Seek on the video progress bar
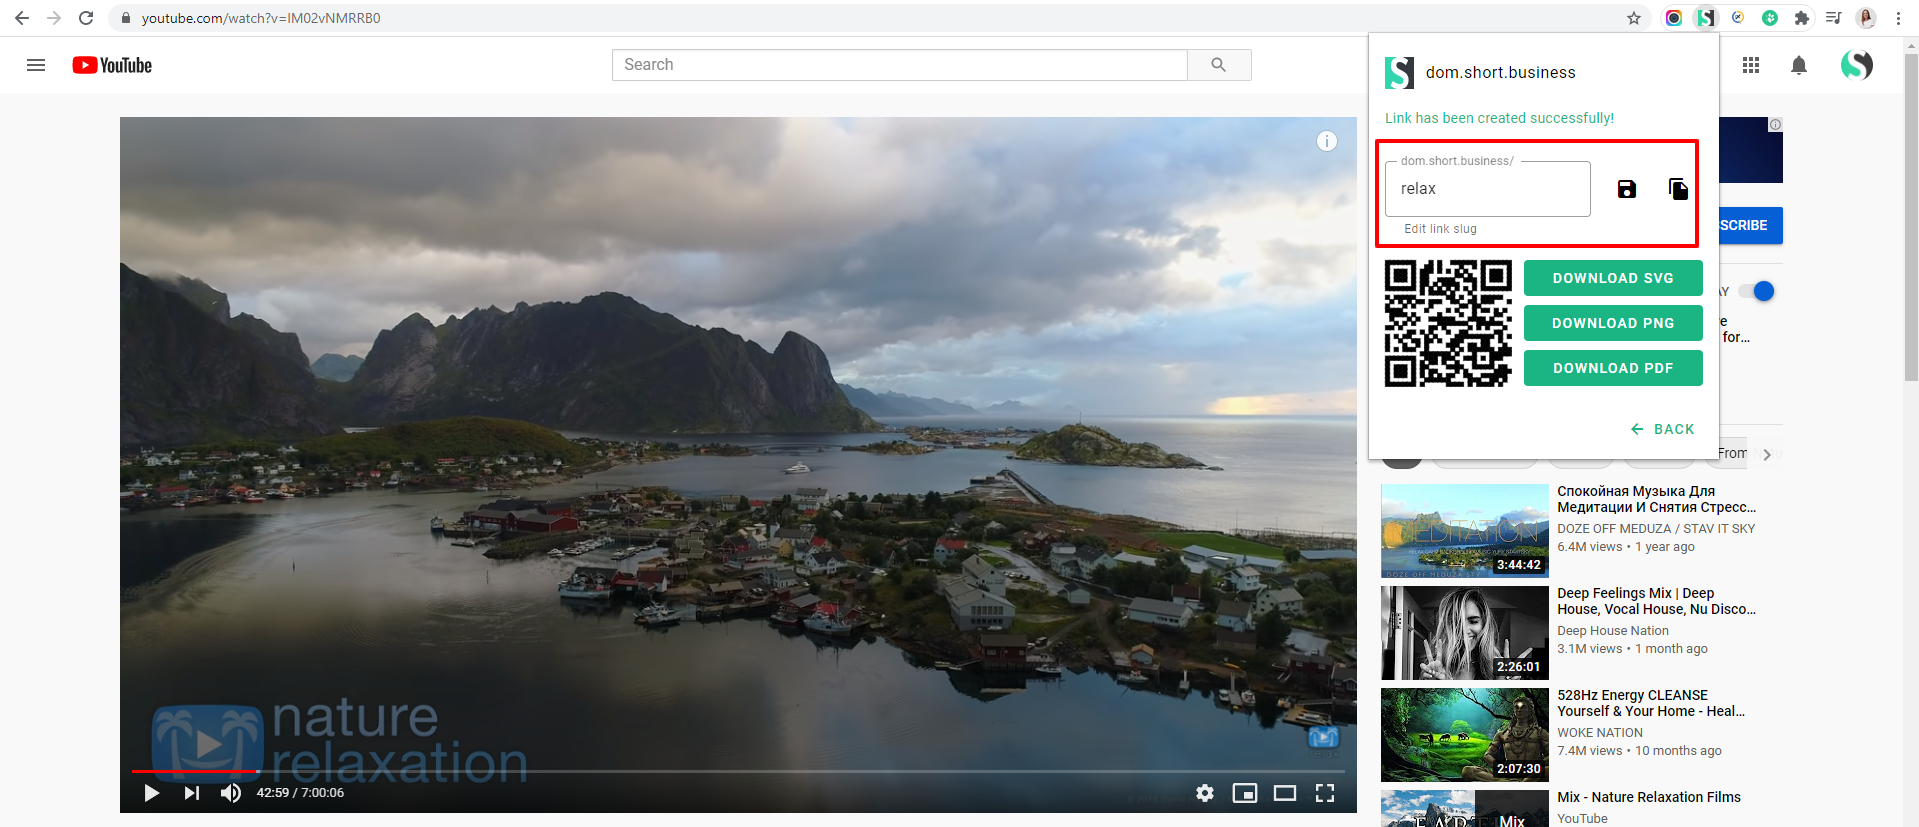1919x827 pixels. coord(738,771)
